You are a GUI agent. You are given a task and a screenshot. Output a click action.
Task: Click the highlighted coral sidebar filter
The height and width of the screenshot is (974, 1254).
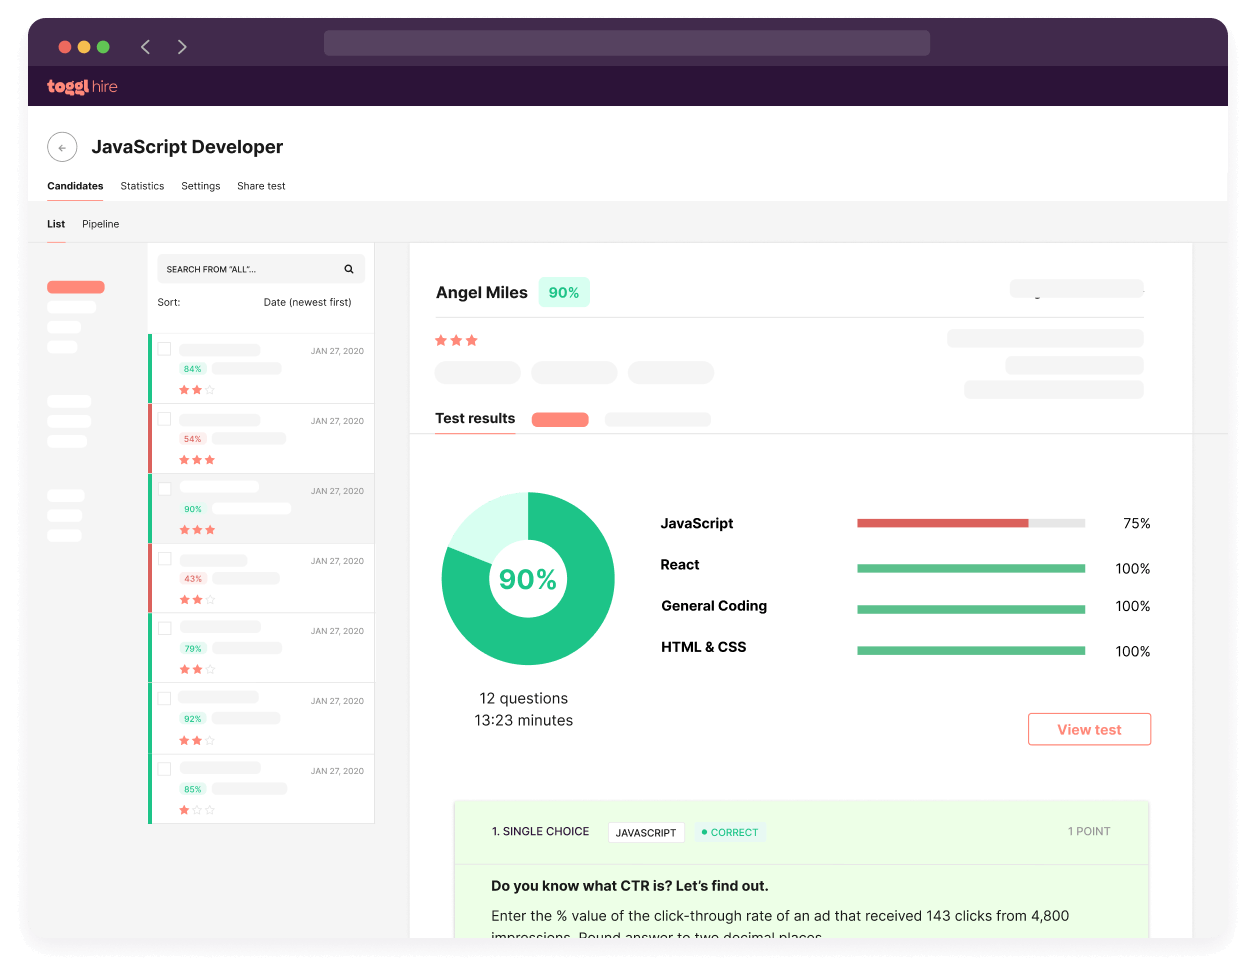click(x=76, y=287)
